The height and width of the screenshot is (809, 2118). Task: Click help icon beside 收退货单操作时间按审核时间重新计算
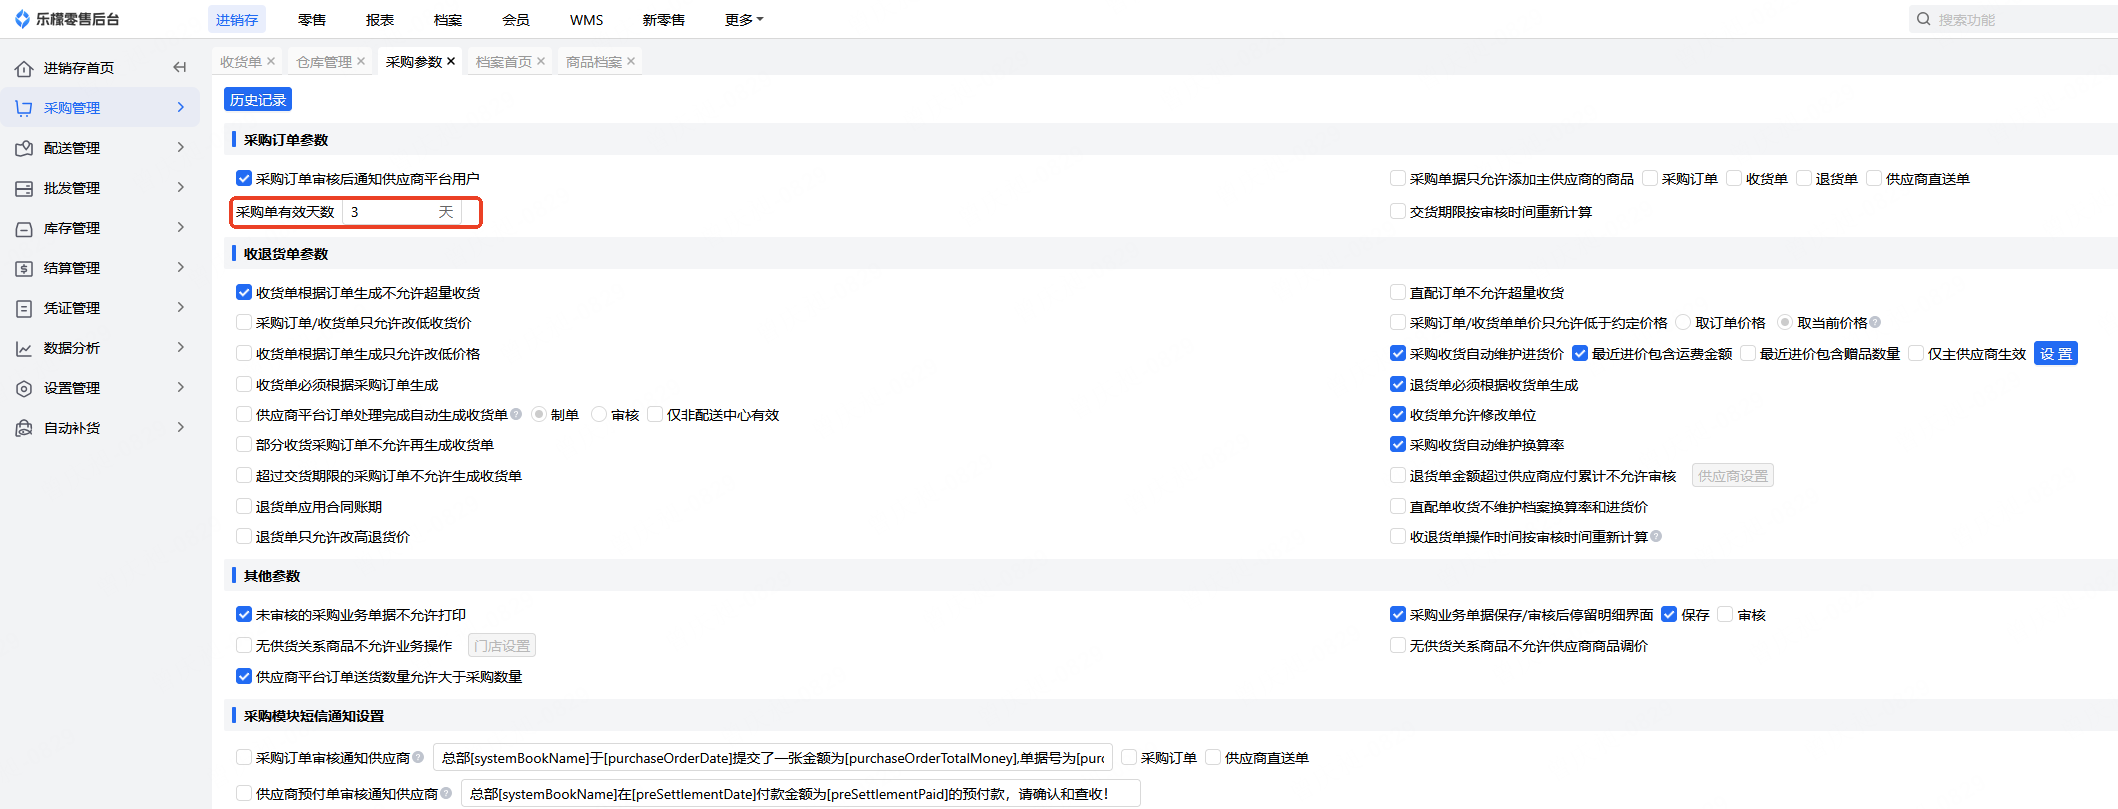[1656, 536]
